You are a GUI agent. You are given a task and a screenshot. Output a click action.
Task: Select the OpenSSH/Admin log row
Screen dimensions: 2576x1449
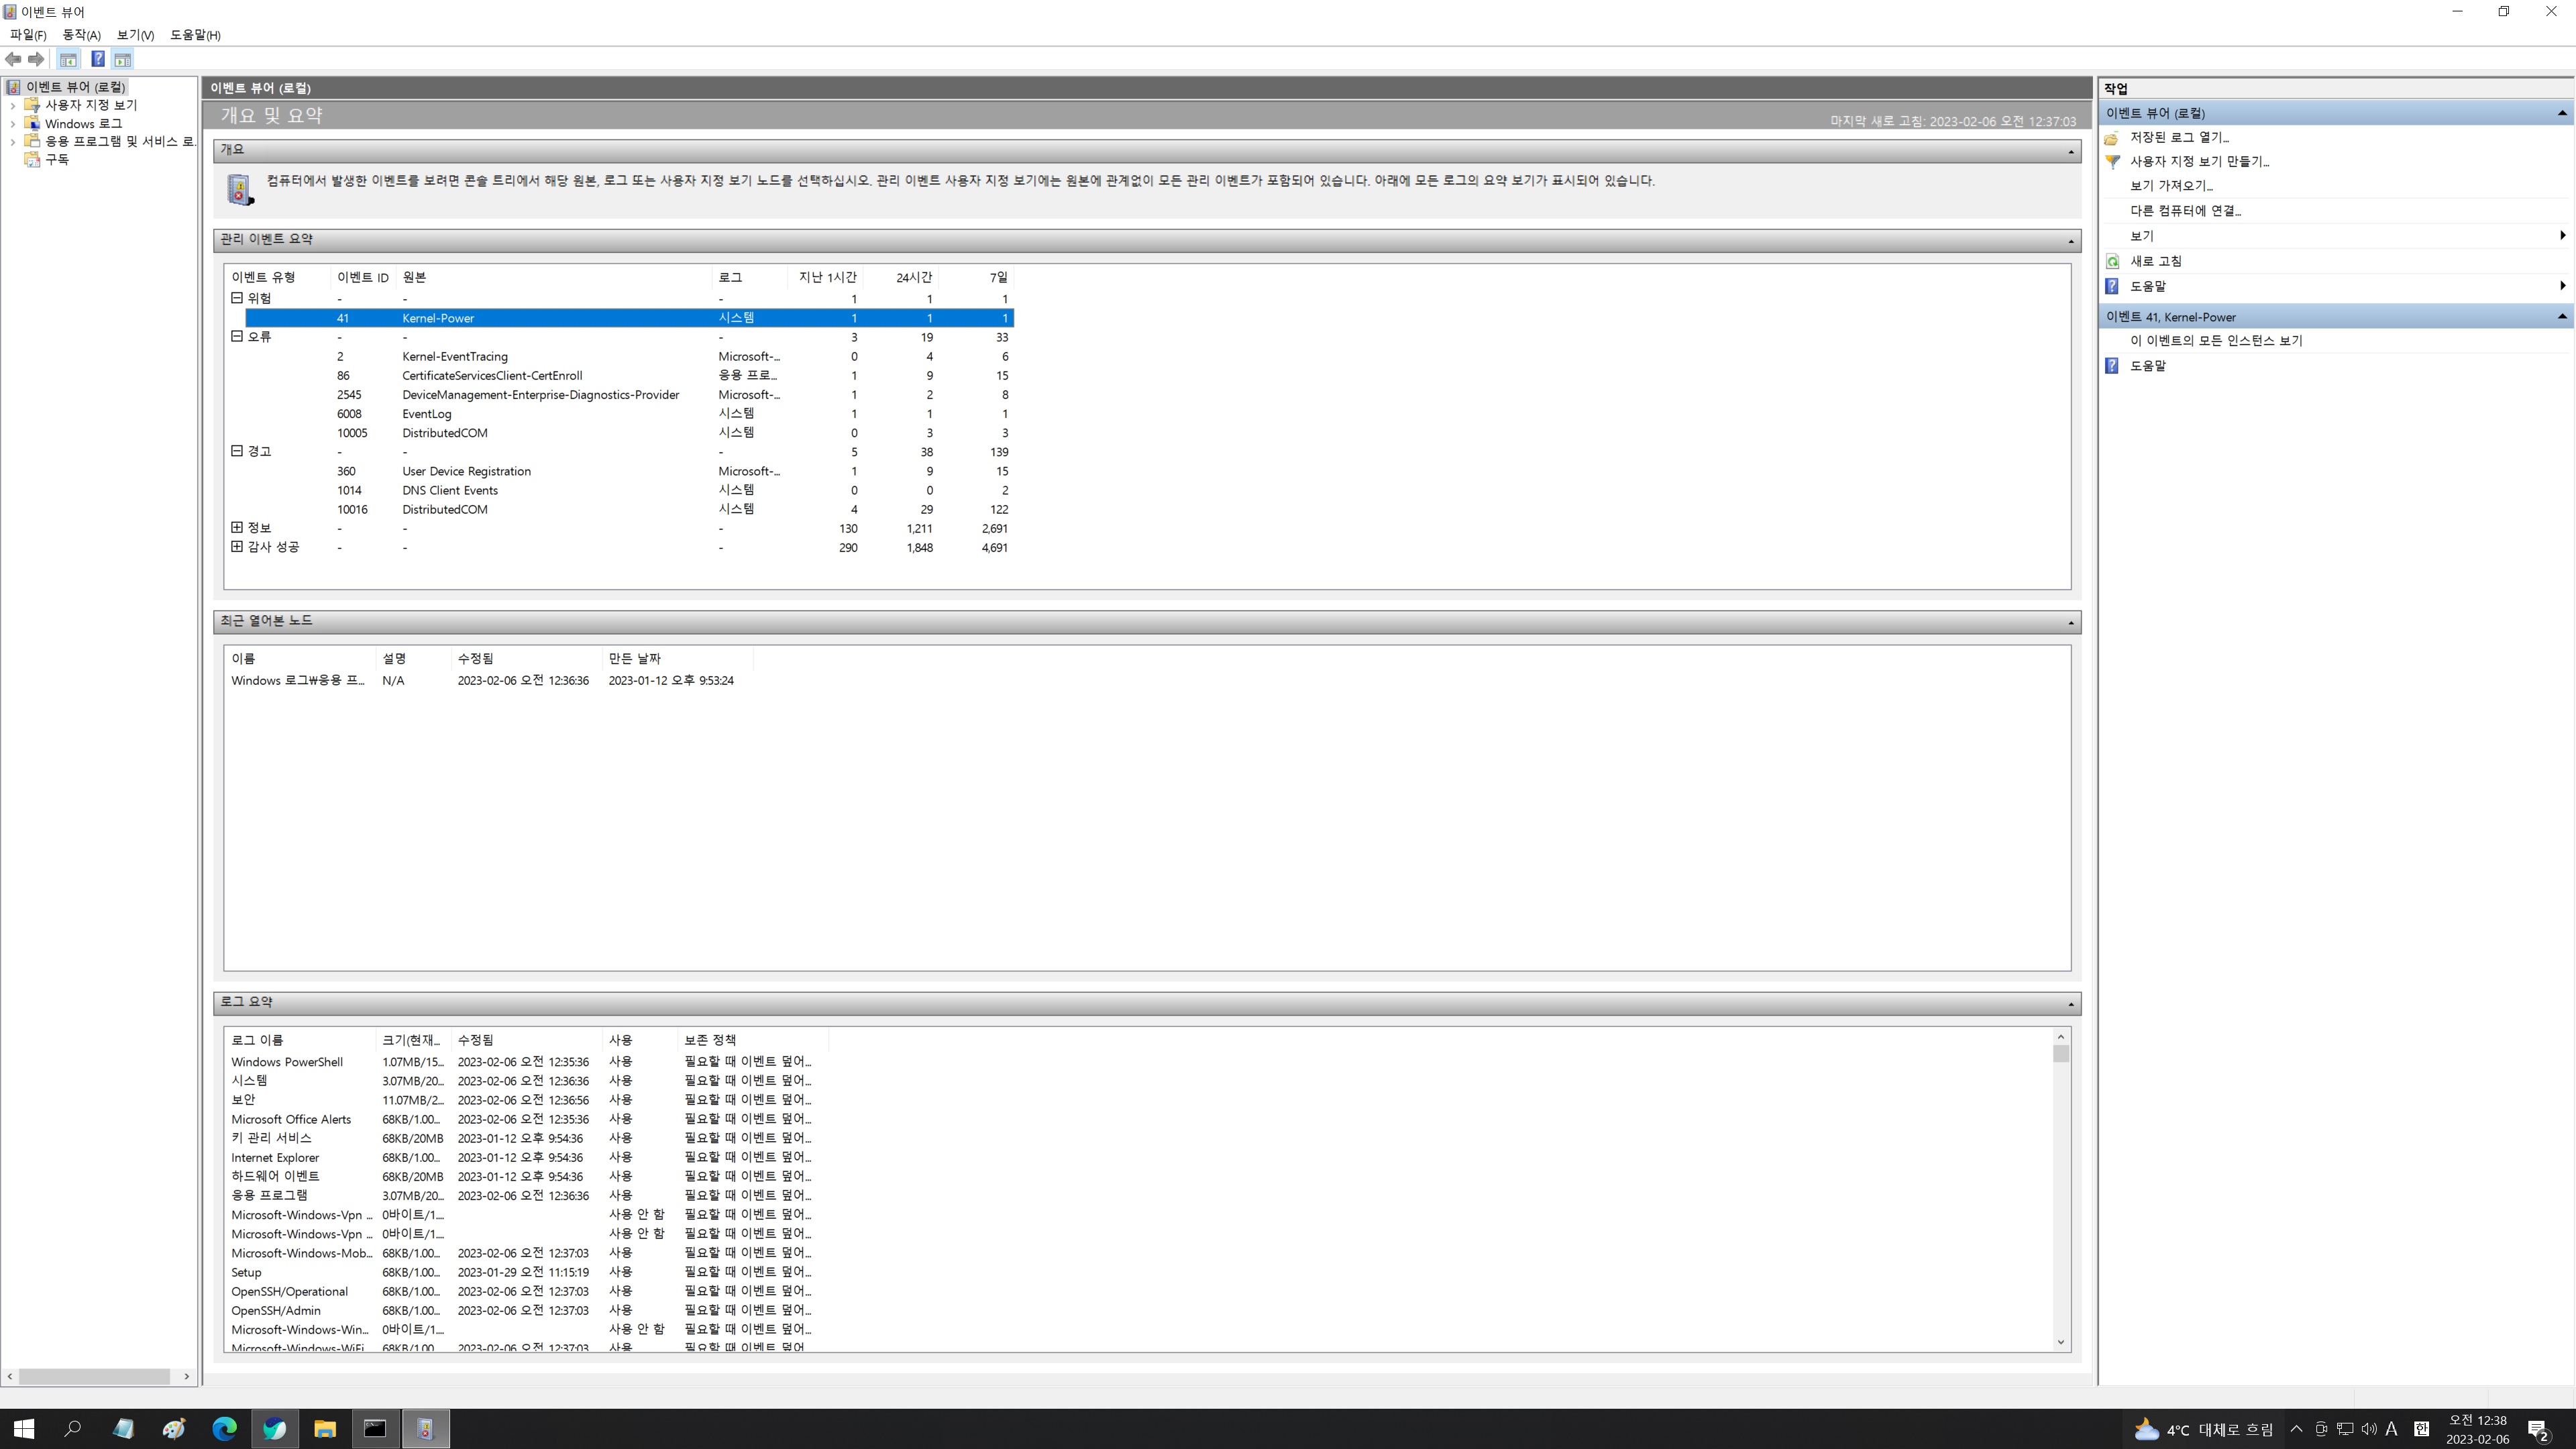527,1311
